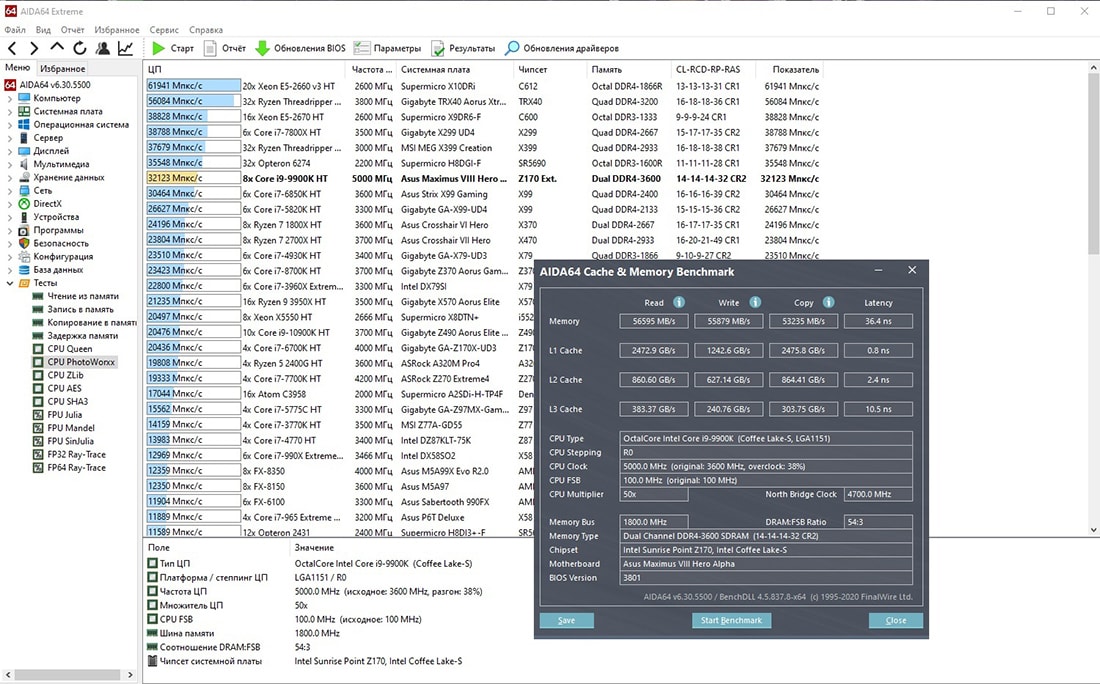
Task: Click the Refresh arrow icon in toolbar
Action: point(79,48)
